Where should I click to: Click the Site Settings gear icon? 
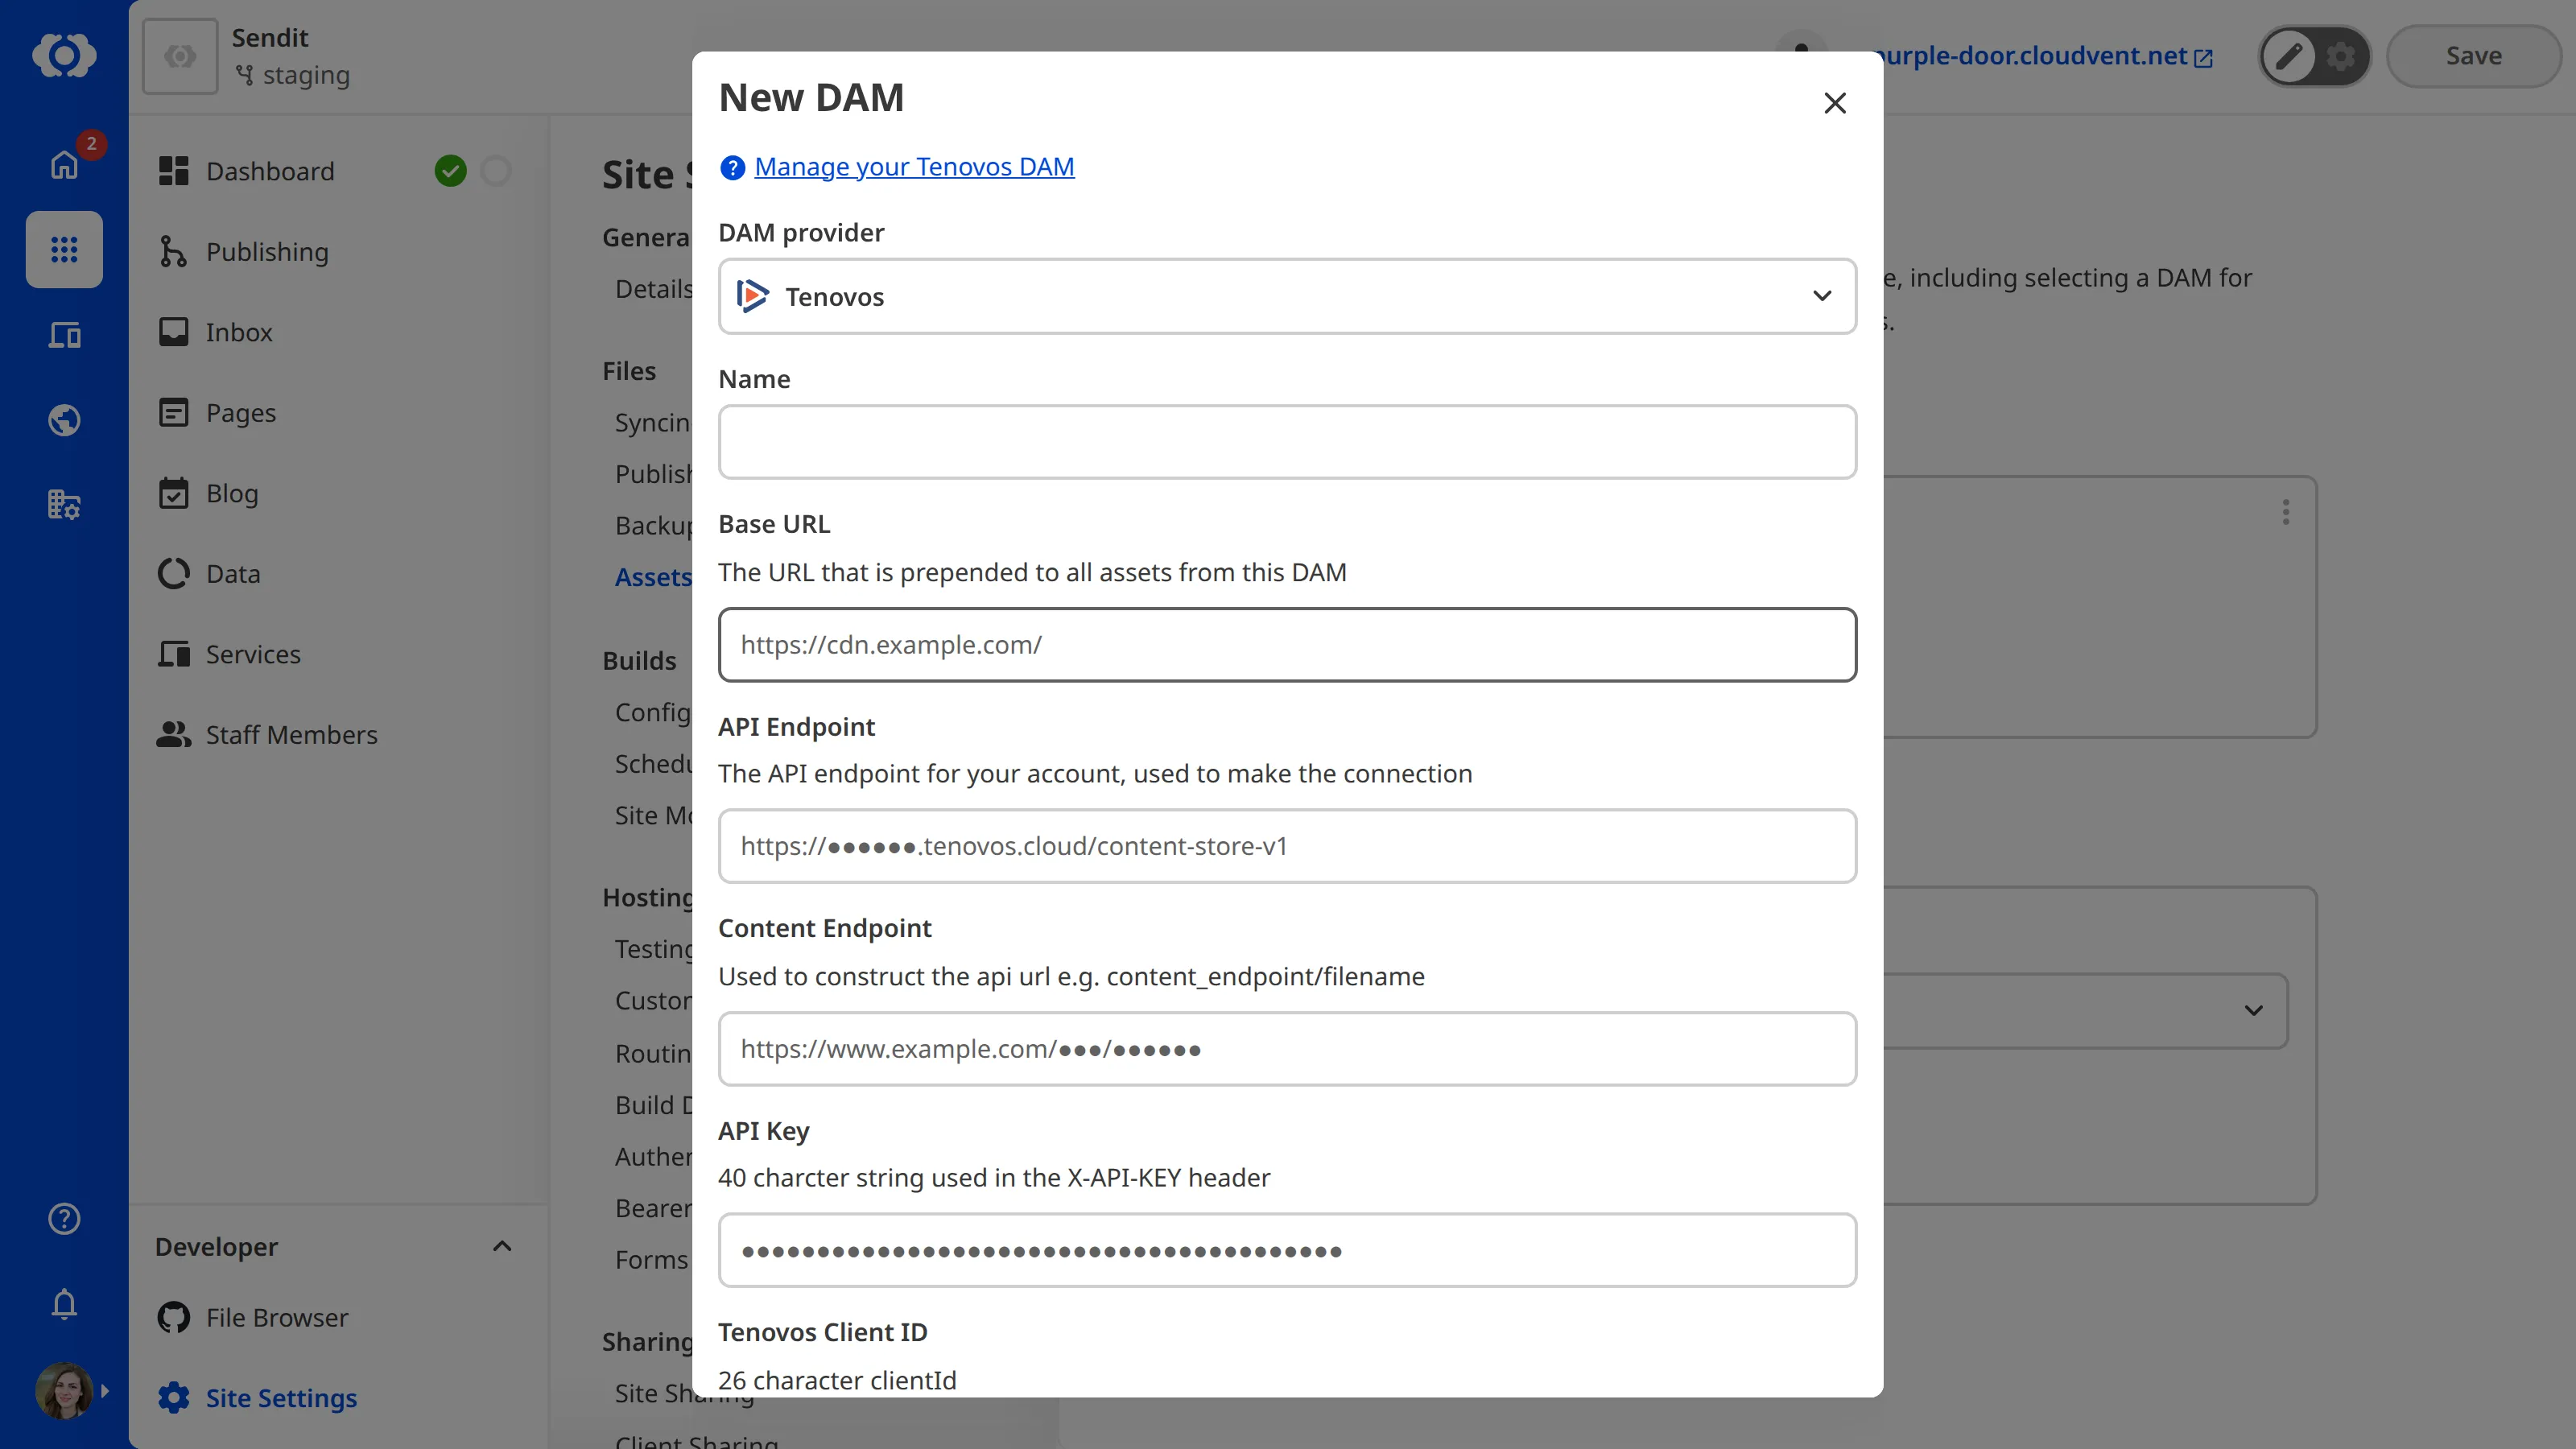click(x=174, y=1398)
